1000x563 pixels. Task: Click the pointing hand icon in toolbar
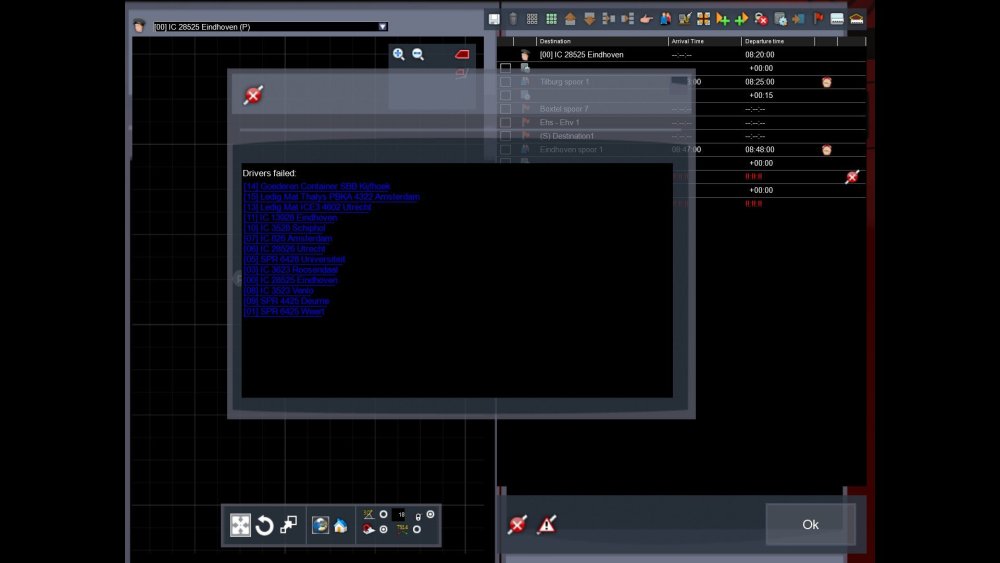click(x=646, y=18)
